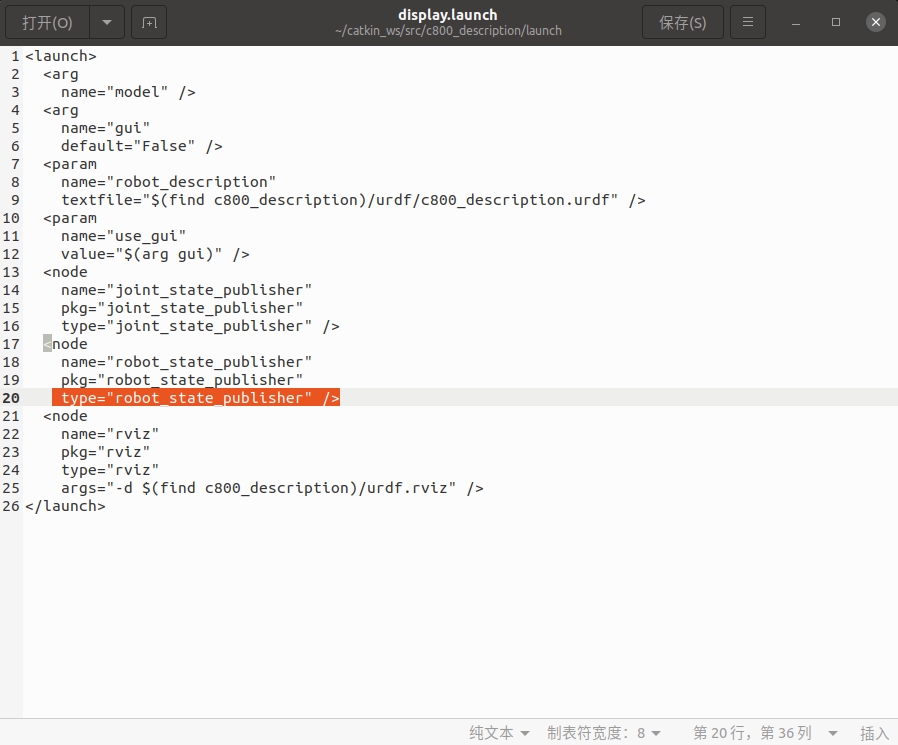This screenshot has width=898, height=745.
Task: Click the highlighted robot_state_publisher type line
Action: tap(196, 398)
